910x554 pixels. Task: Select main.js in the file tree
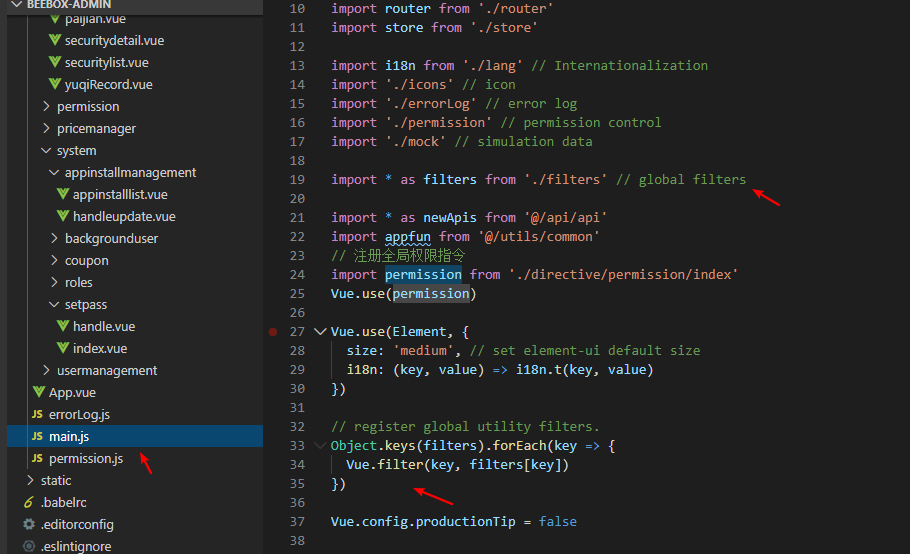click(x=69, y=437)
